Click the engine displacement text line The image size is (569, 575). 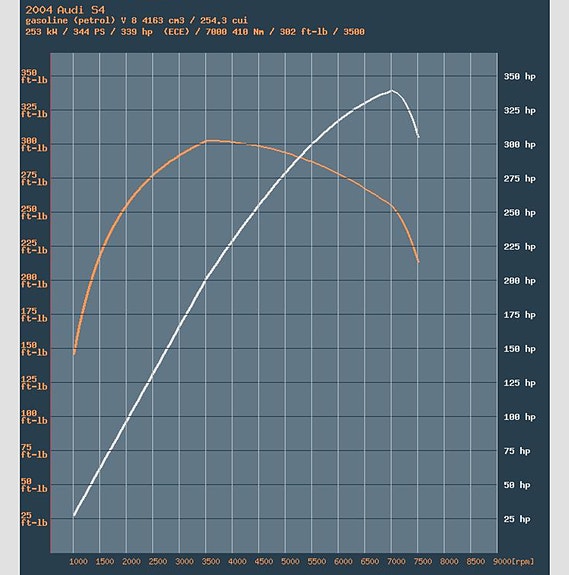tap(136, 20)
